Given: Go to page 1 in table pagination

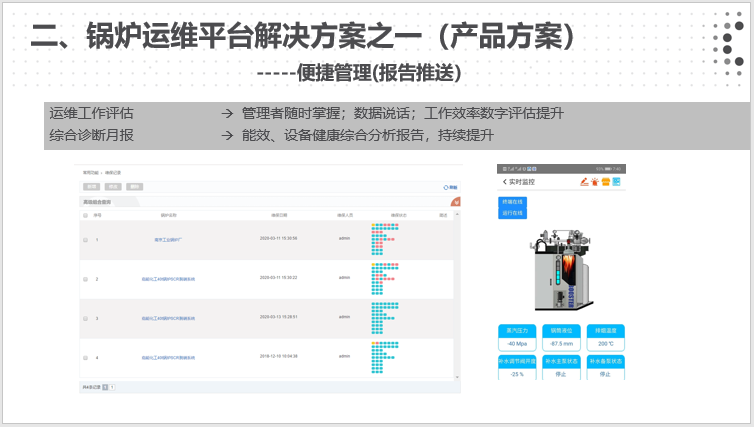Looking at the screenshot, I should (105, 386).
